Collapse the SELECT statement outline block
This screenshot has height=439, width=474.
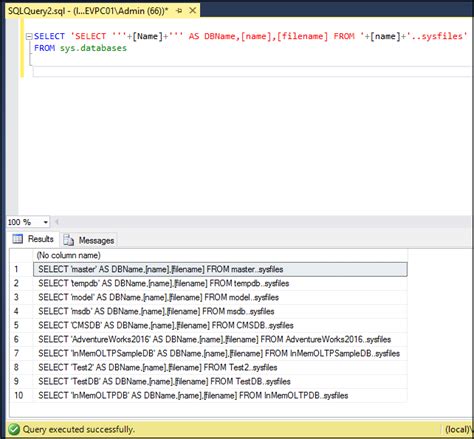point(29,36)
